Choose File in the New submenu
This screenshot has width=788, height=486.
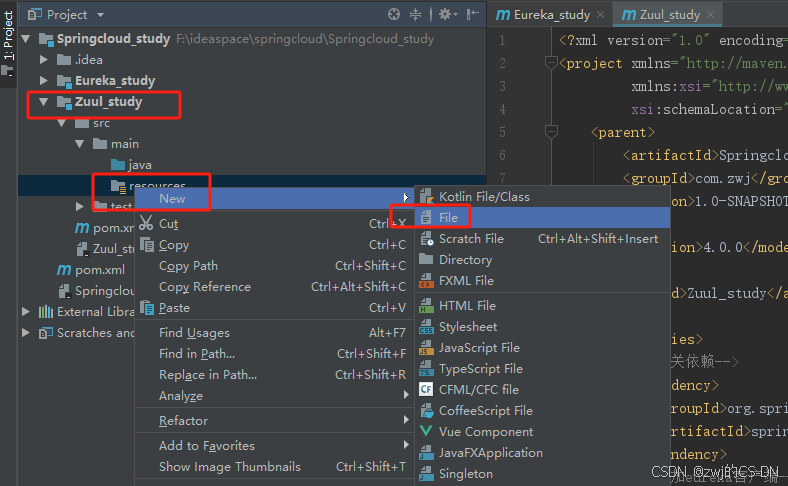tap(543, 218)
